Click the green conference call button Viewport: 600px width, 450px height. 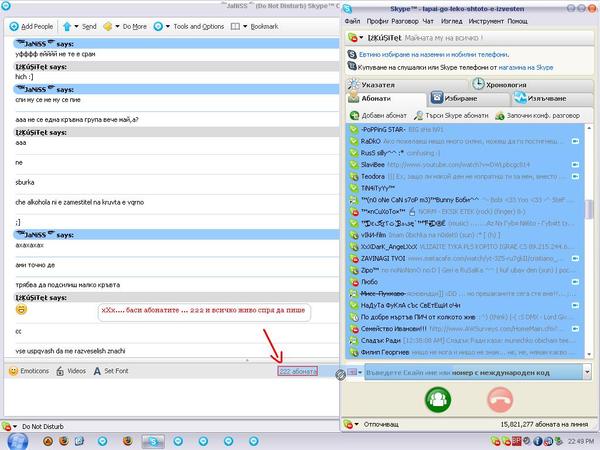pos(438,399)
